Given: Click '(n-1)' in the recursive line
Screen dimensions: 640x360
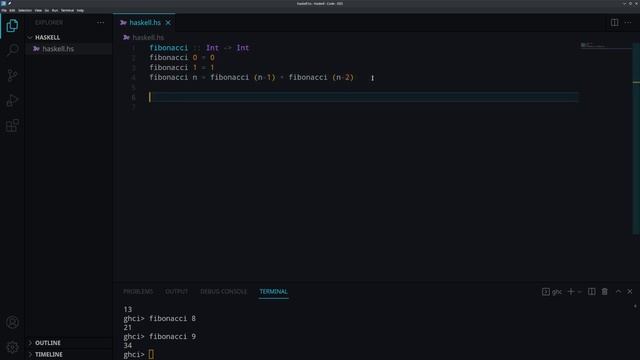Looking at the screenshot, I should [x=264, y=77].
